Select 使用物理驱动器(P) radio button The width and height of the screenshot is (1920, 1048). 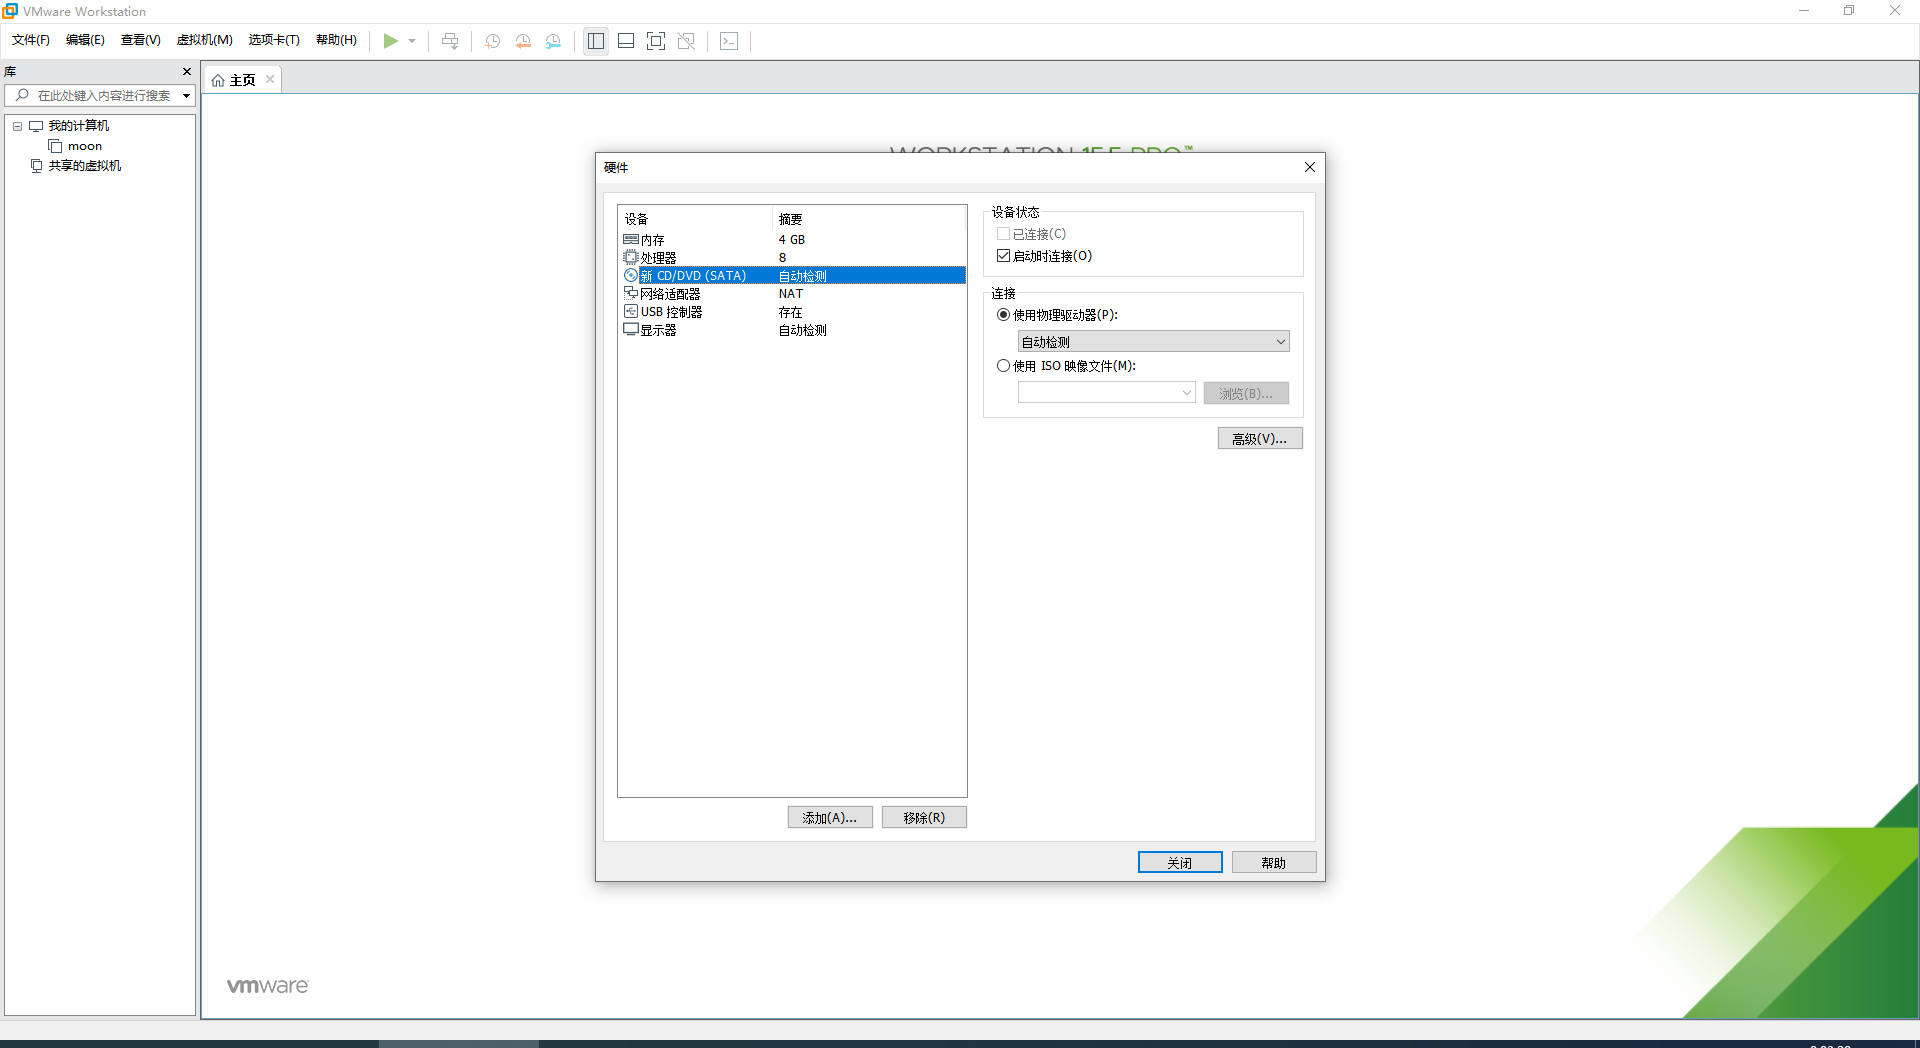(x=1003, y=315)
